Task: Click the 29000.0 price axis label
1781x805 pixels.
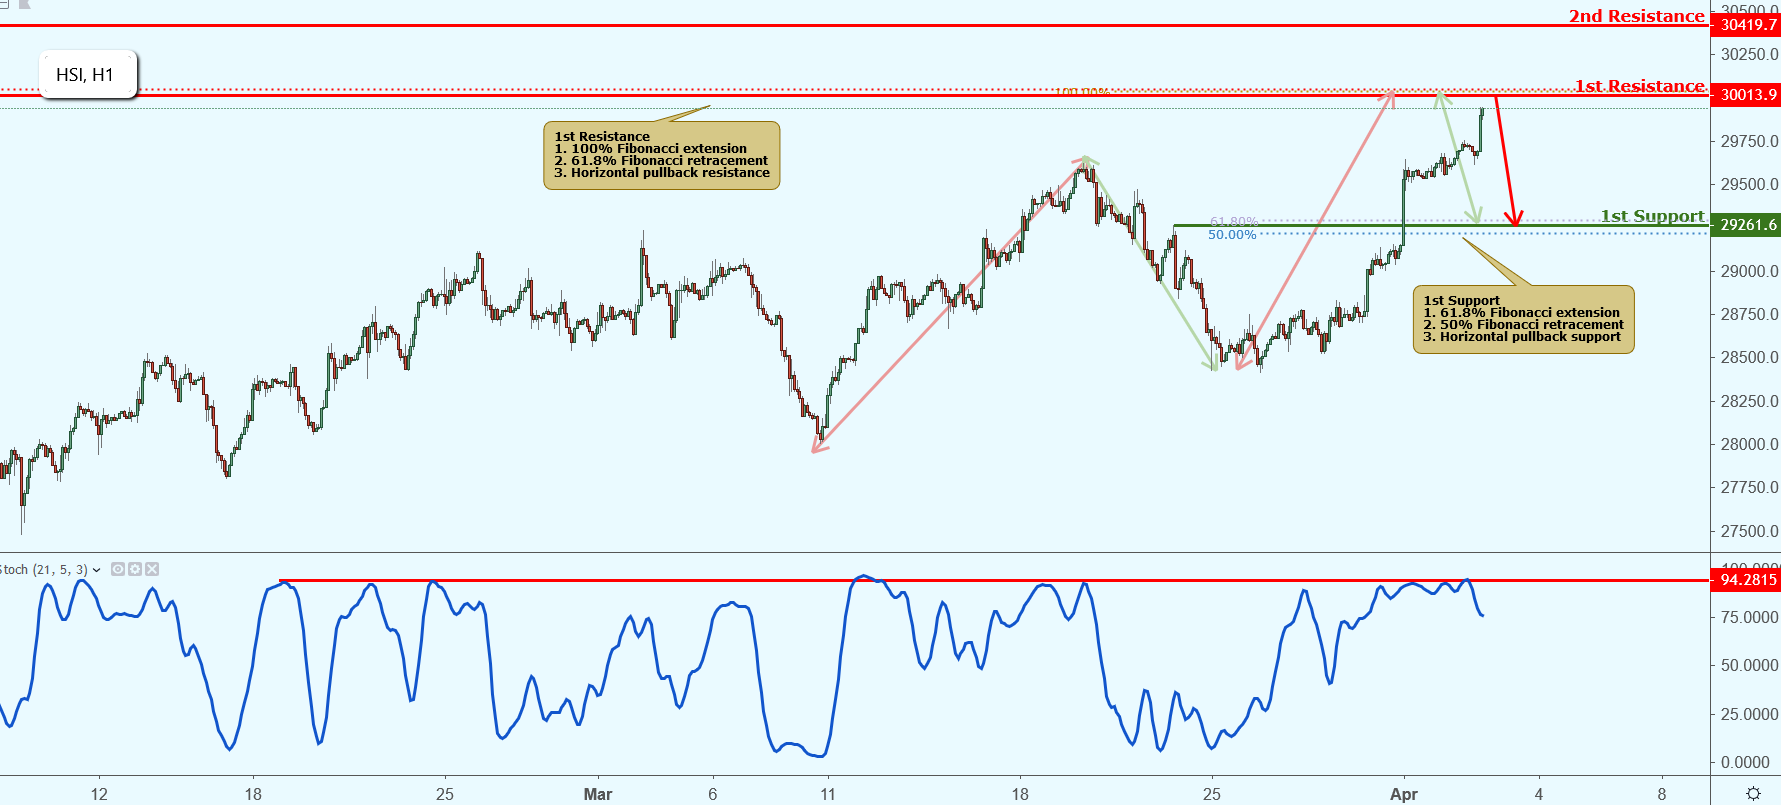Action: [x=1749, y=271]
